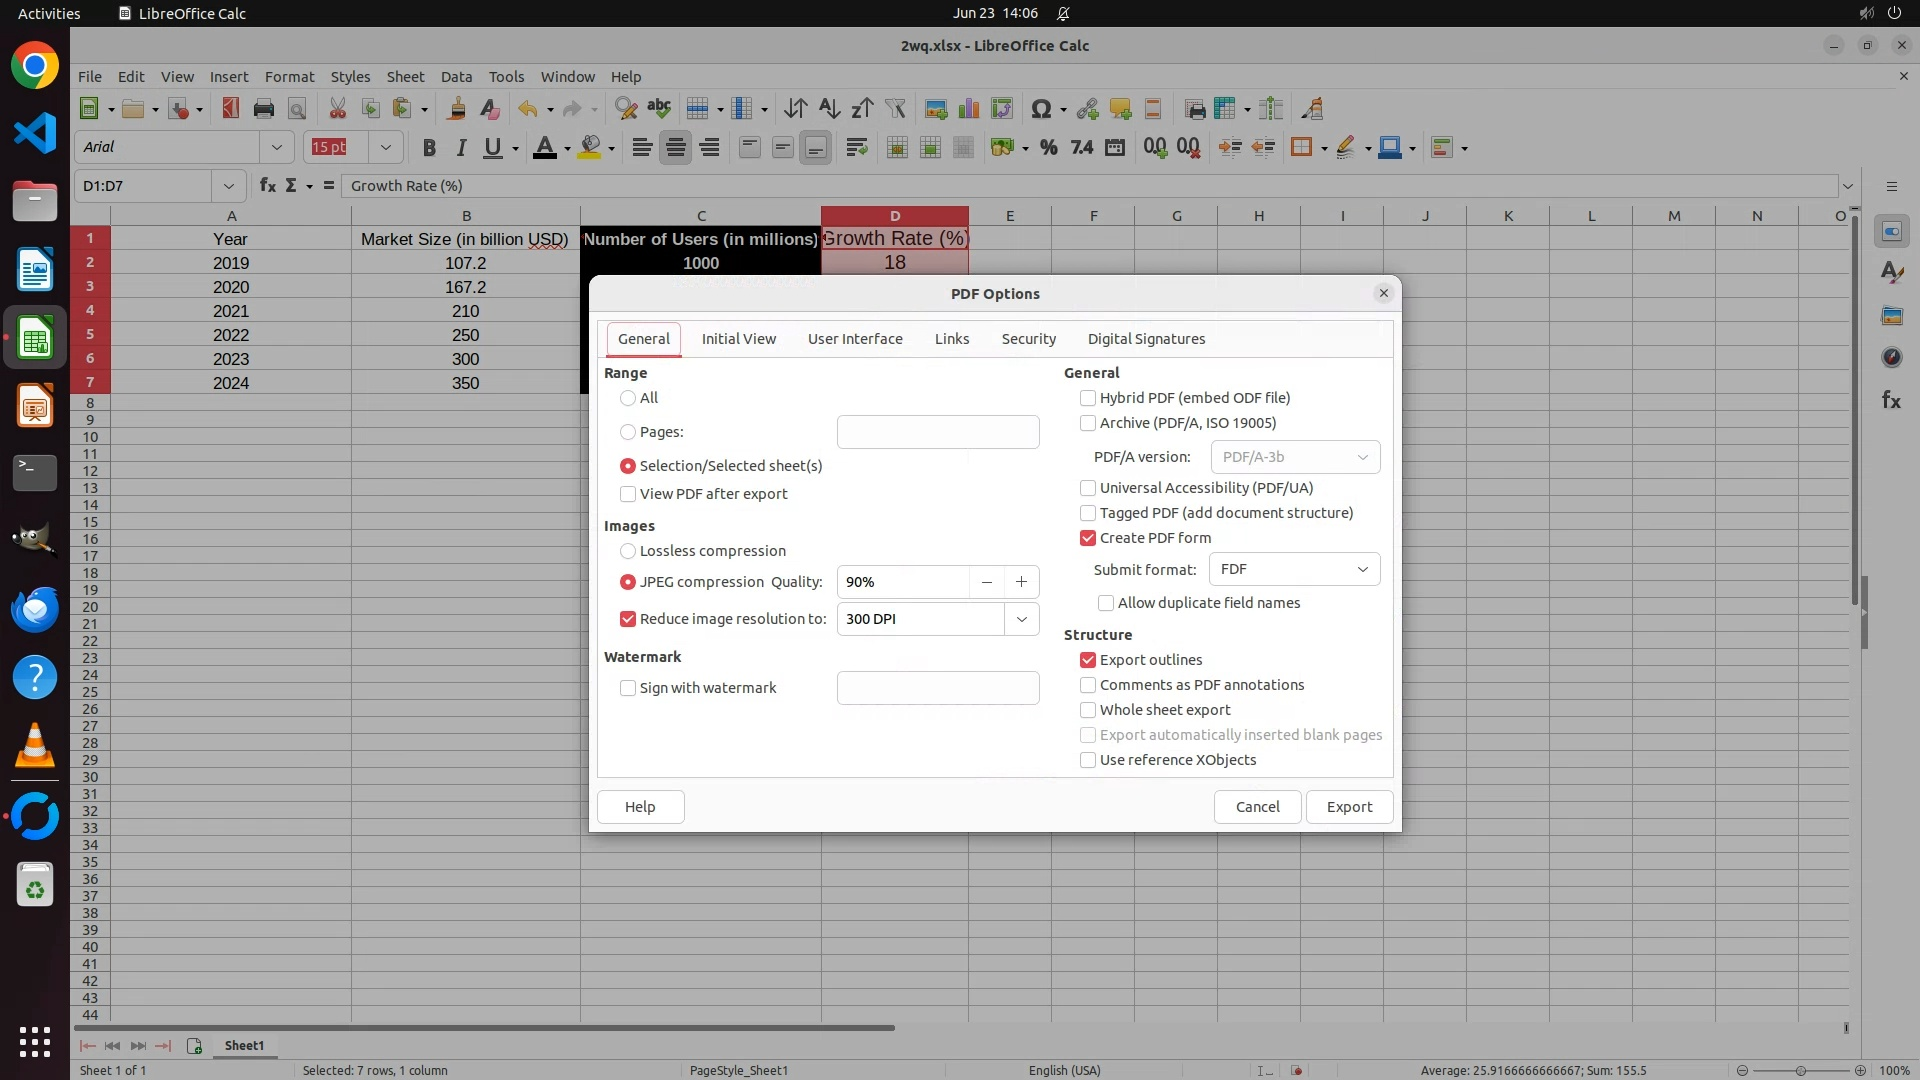Open the sidebar Navigator compass icon
1920x1080 pixels.
(x=1891, y=357)
